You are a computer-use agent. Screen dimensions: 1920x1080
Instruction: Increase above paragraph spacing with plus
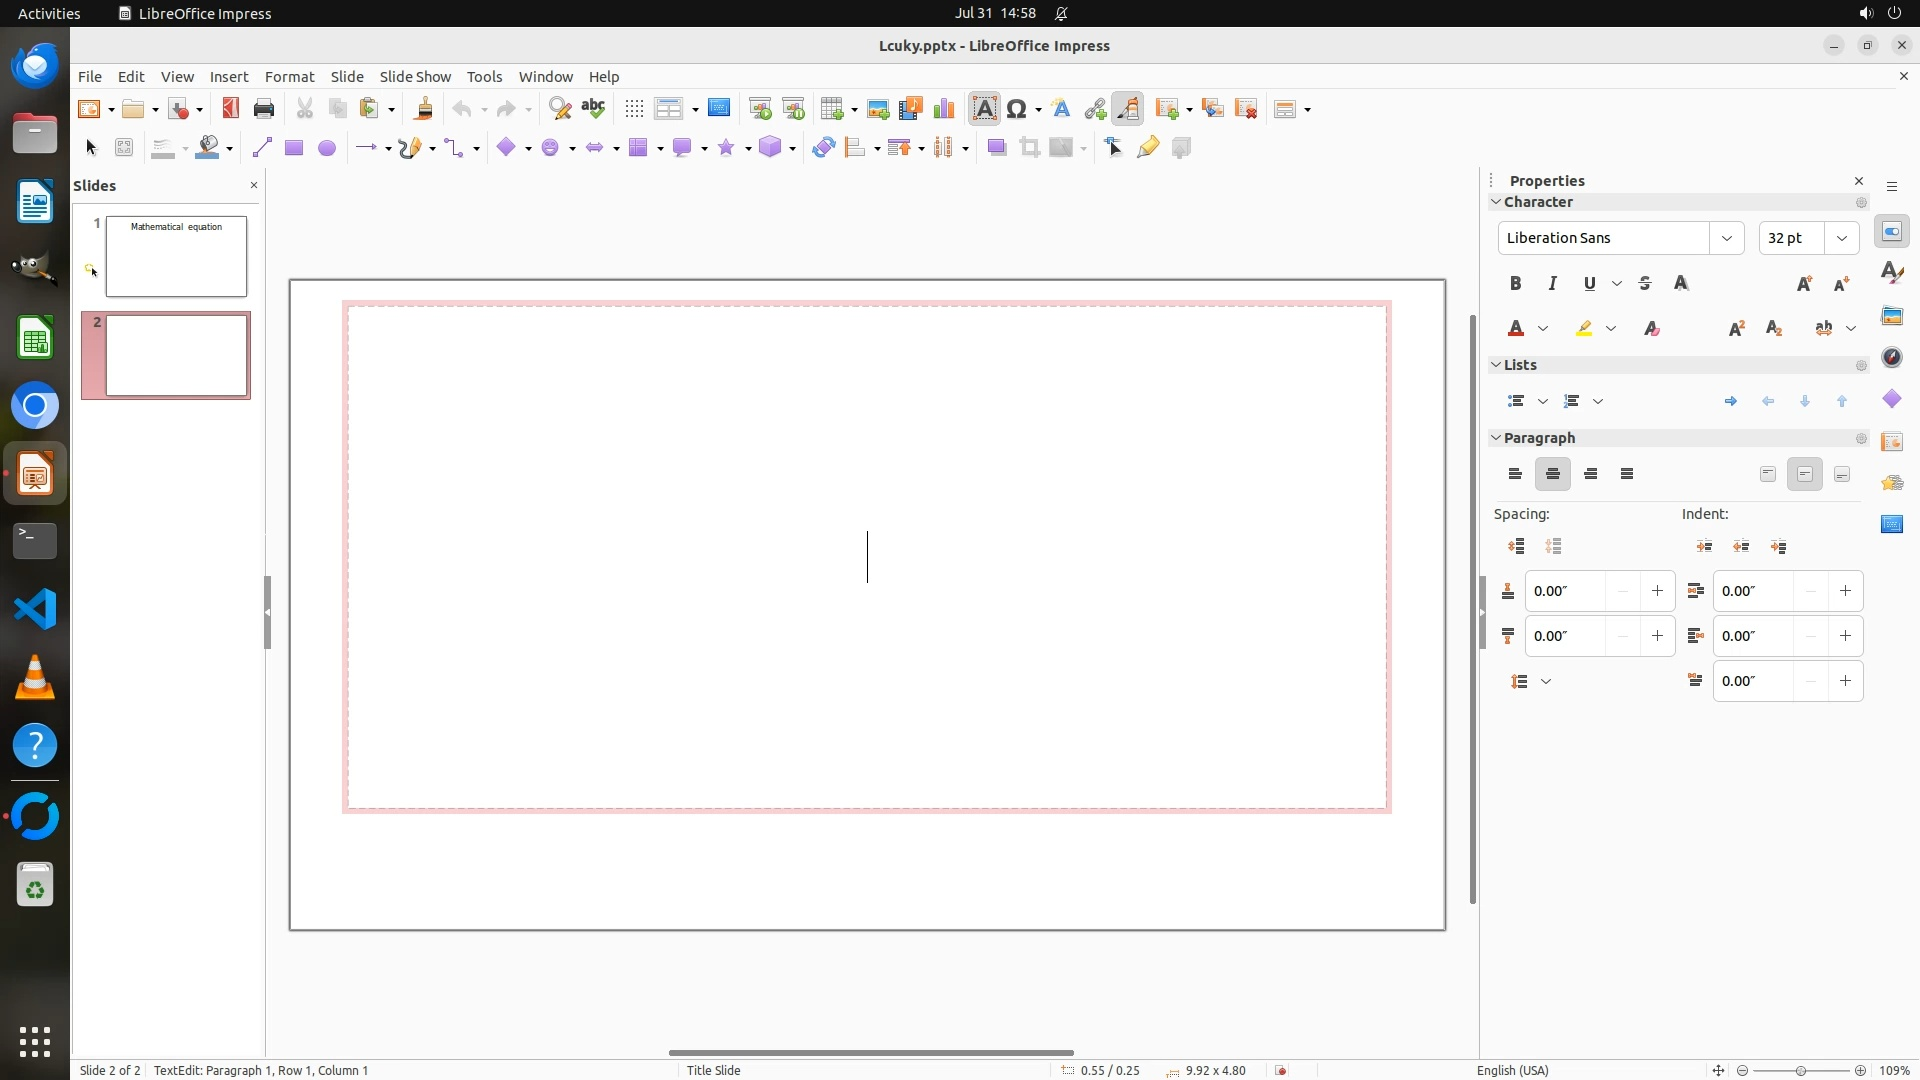click(1657, 591)
